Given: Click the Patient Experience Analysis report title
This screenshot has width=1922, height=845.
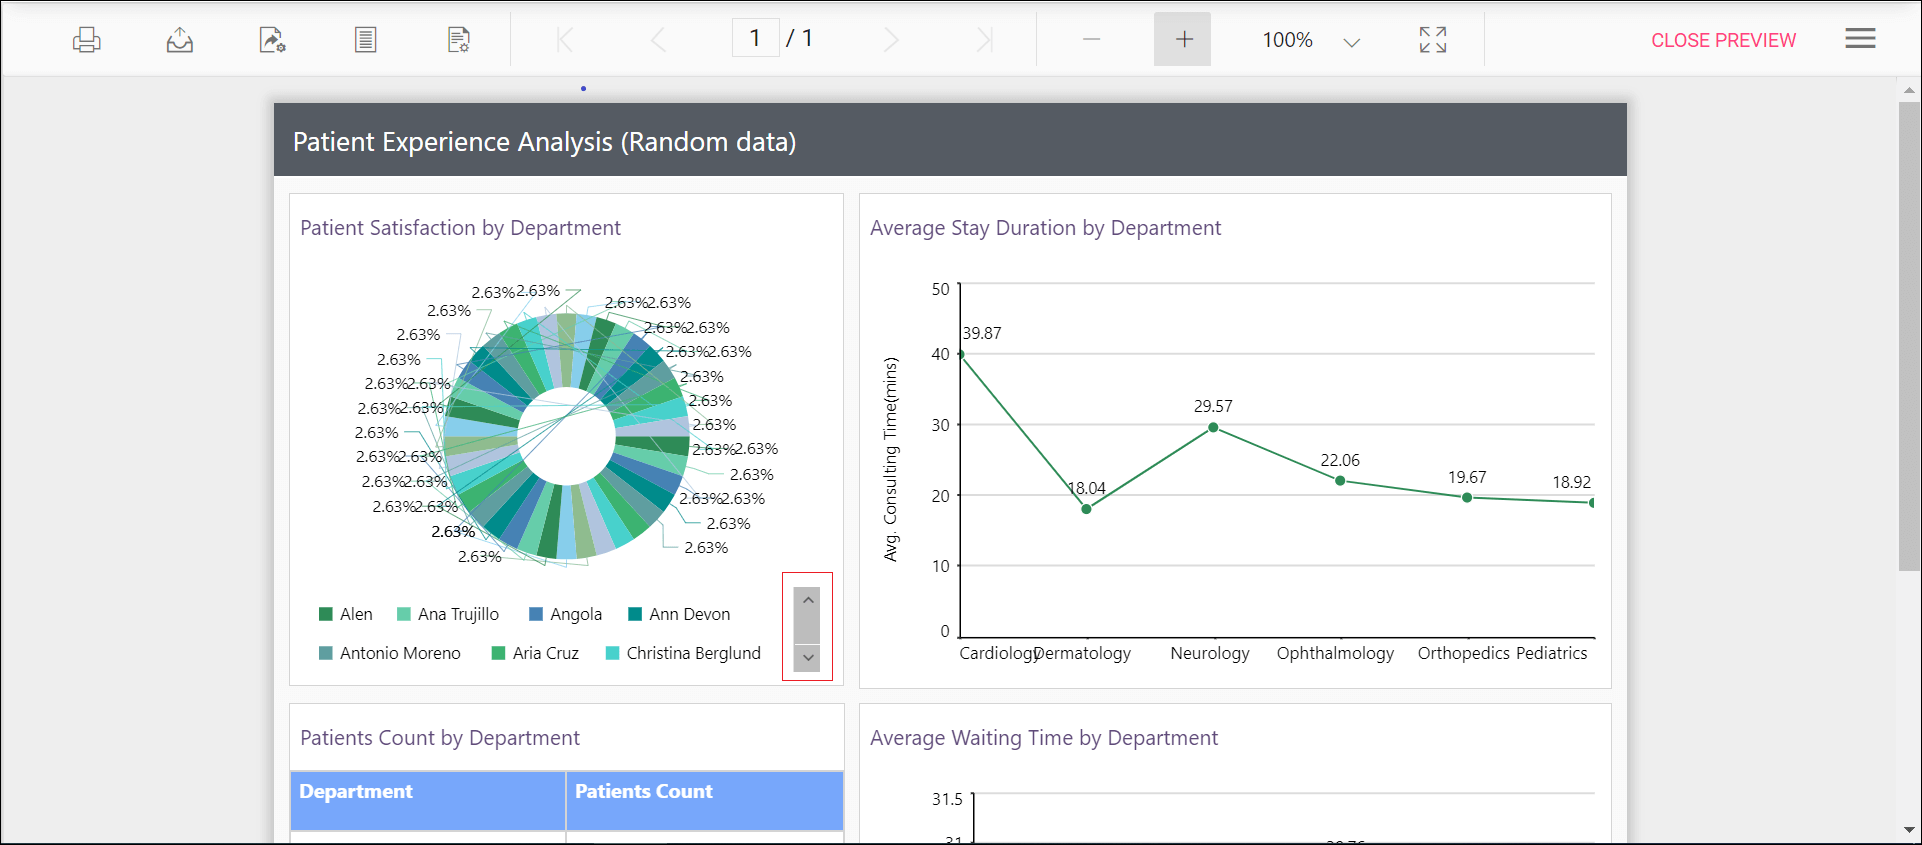Looking at the screenshot, I should (544, 142).
